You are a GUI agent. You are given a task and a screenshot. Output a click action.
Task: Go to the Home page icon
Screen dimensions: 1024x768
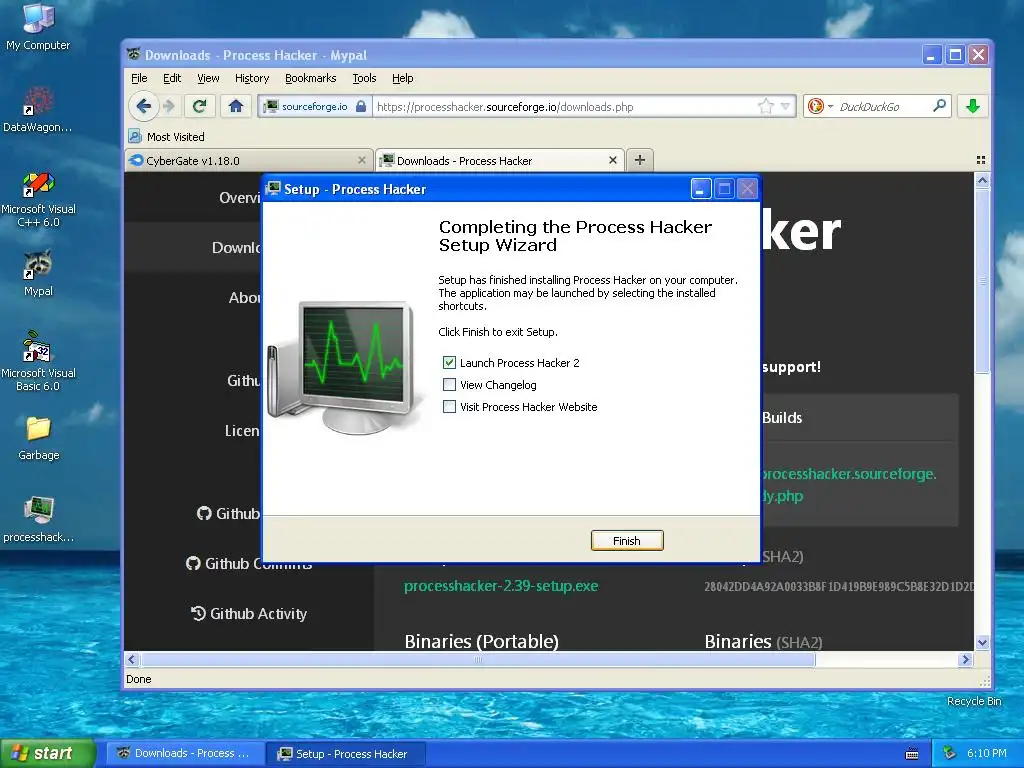click(236, 106)
